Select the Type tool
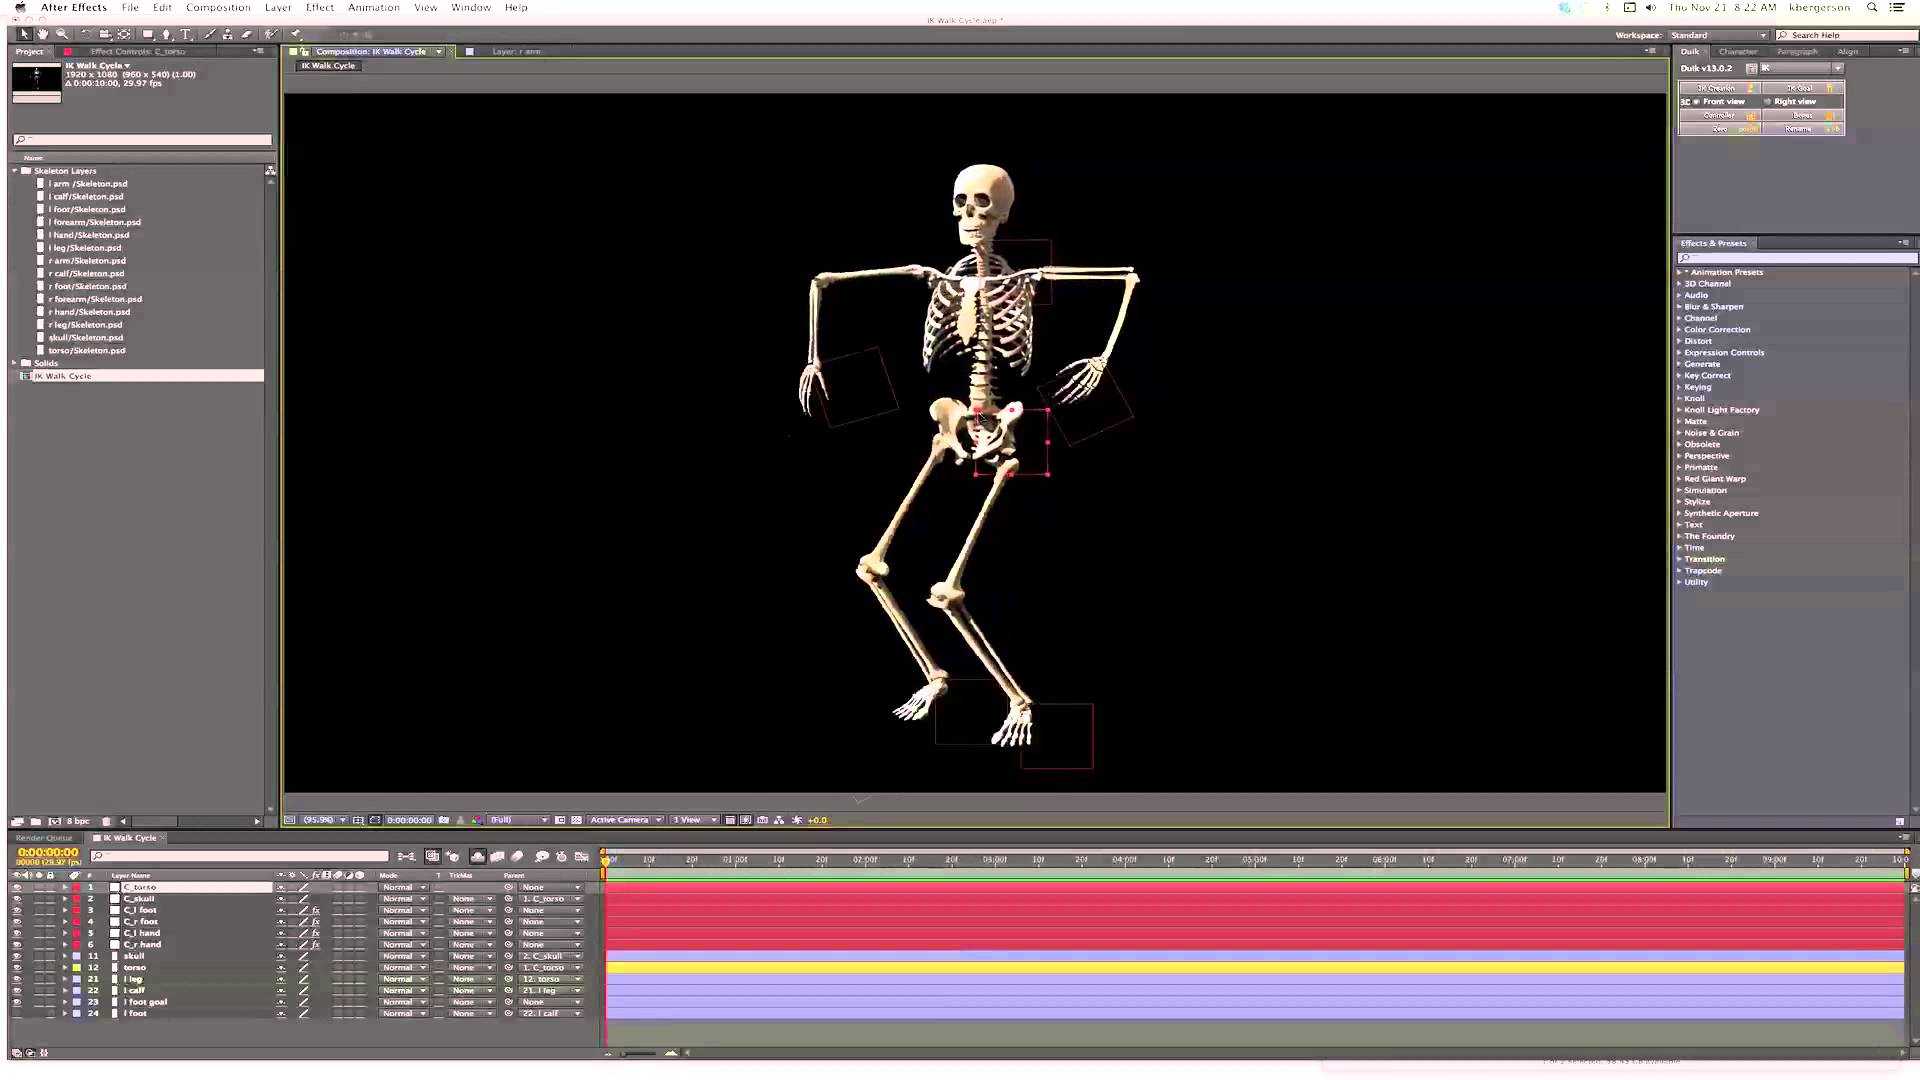This screenshot has width=1920, height=1080. click(x=185, y=34)
